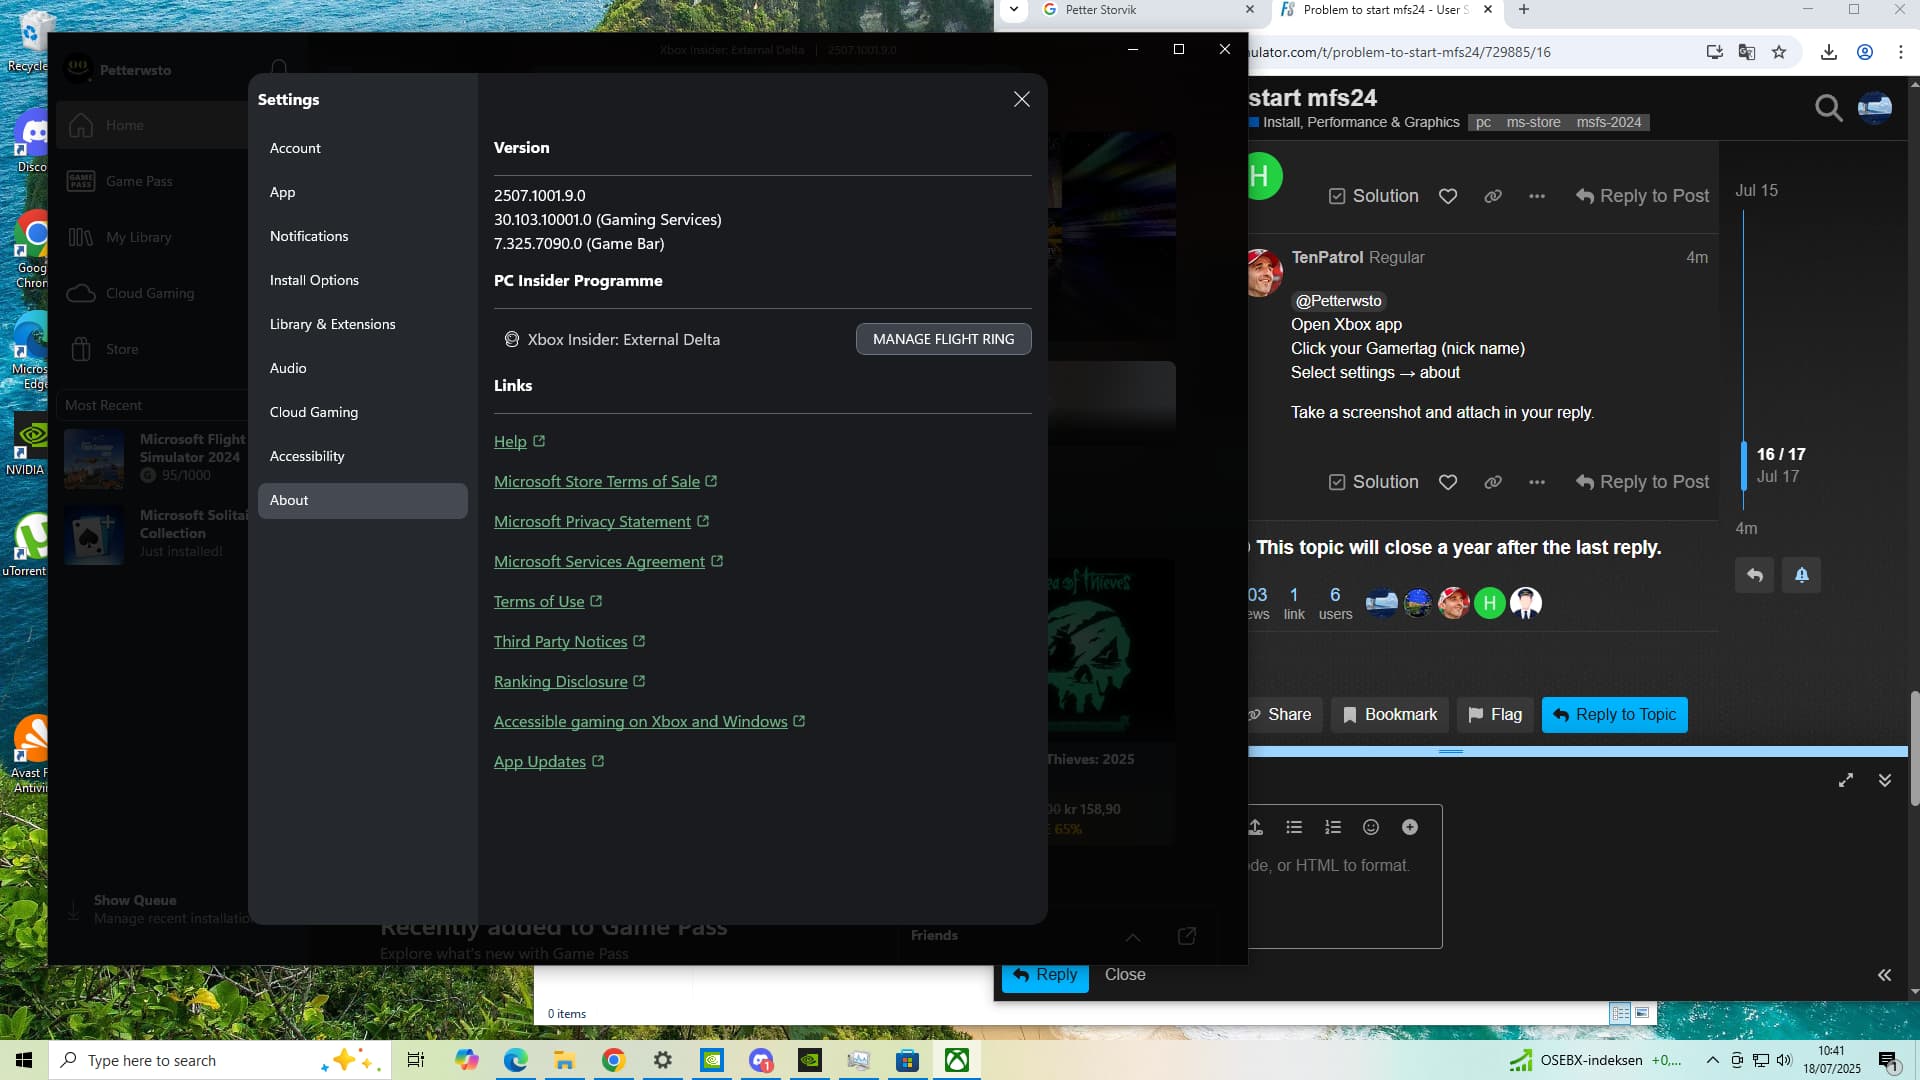Click the MANAGE FLIGHT RING button
Viewport: 1920px width, 1080px height.
point(943,339)
